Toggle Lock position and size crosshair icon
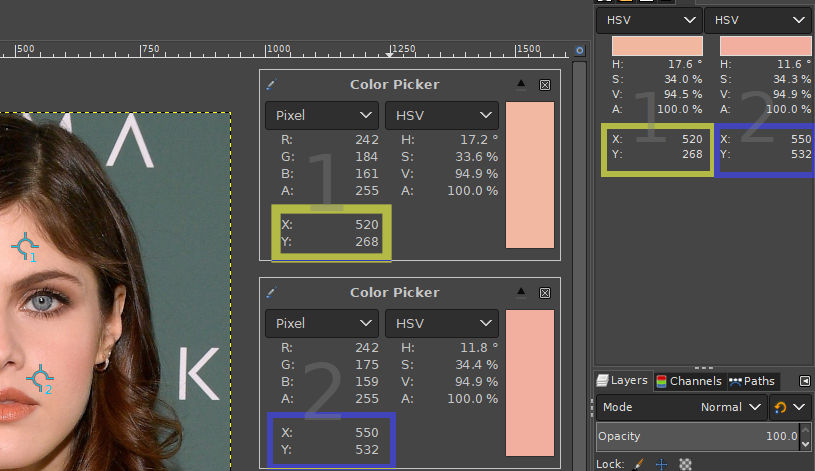Screen dimensions: 815x471 click(661, 464)
